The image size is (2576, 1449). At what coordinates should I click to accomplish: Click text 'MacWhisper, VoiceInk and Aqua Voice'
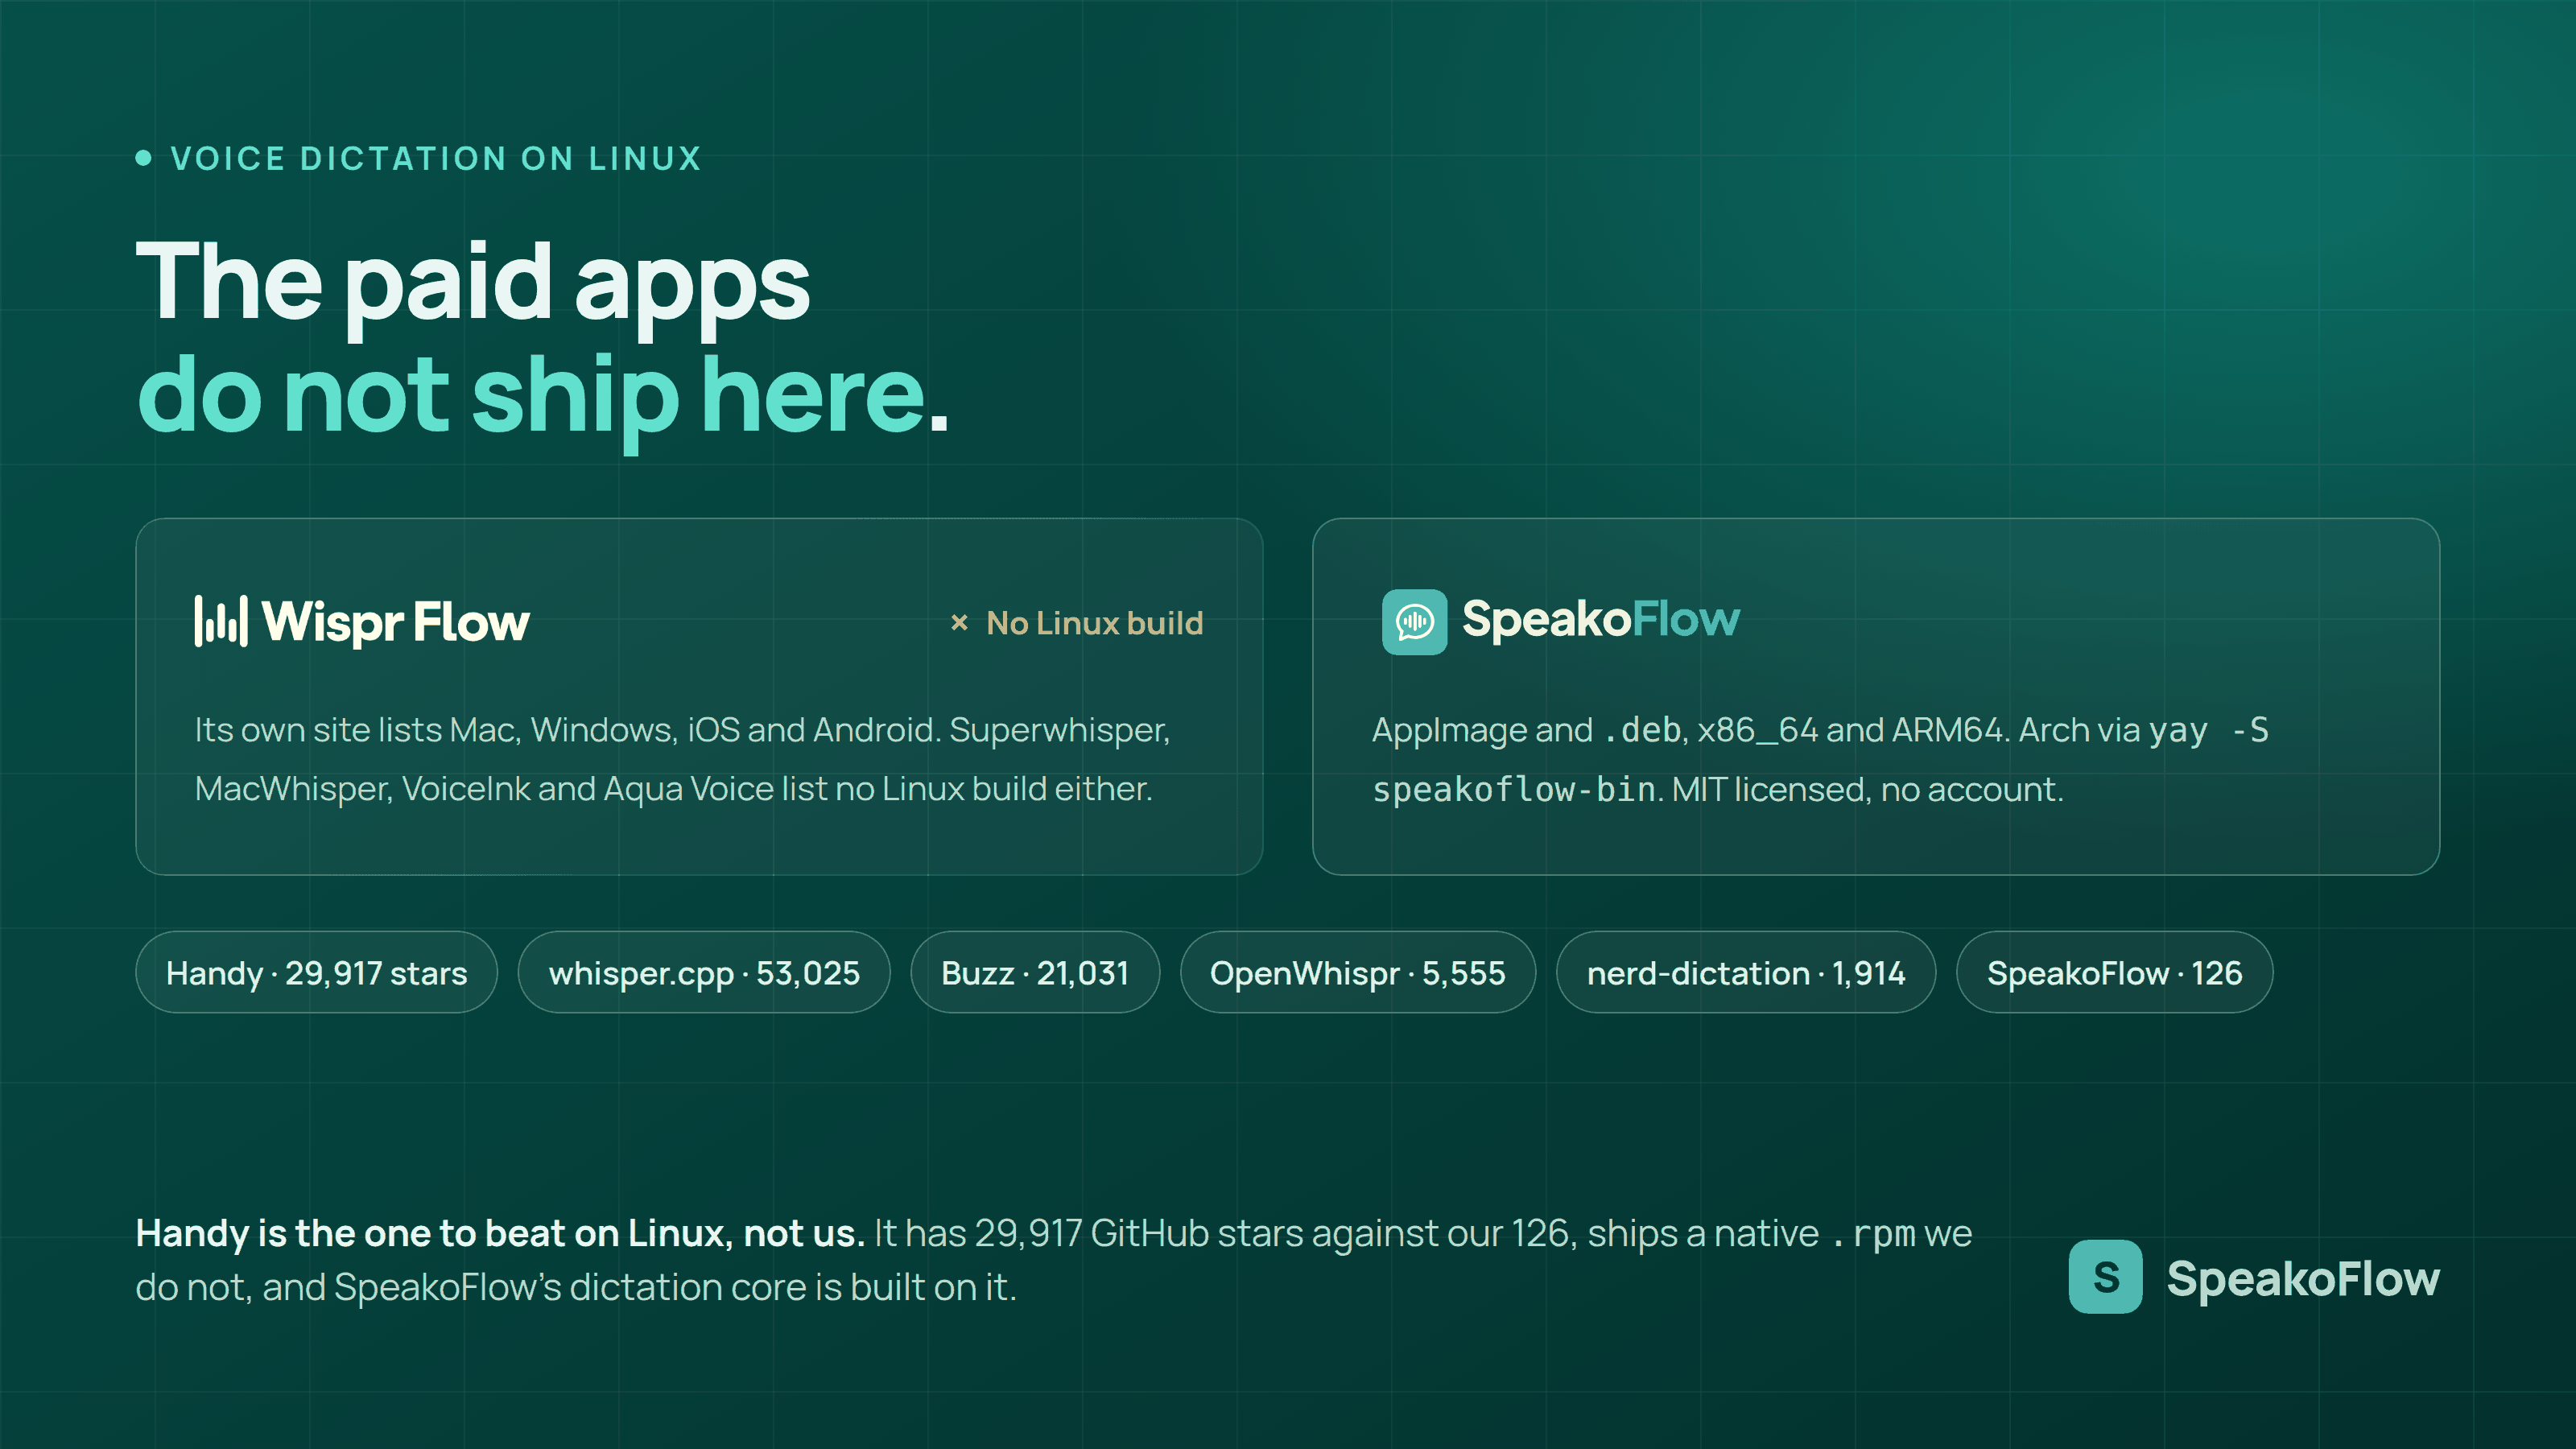coord(484,789)
